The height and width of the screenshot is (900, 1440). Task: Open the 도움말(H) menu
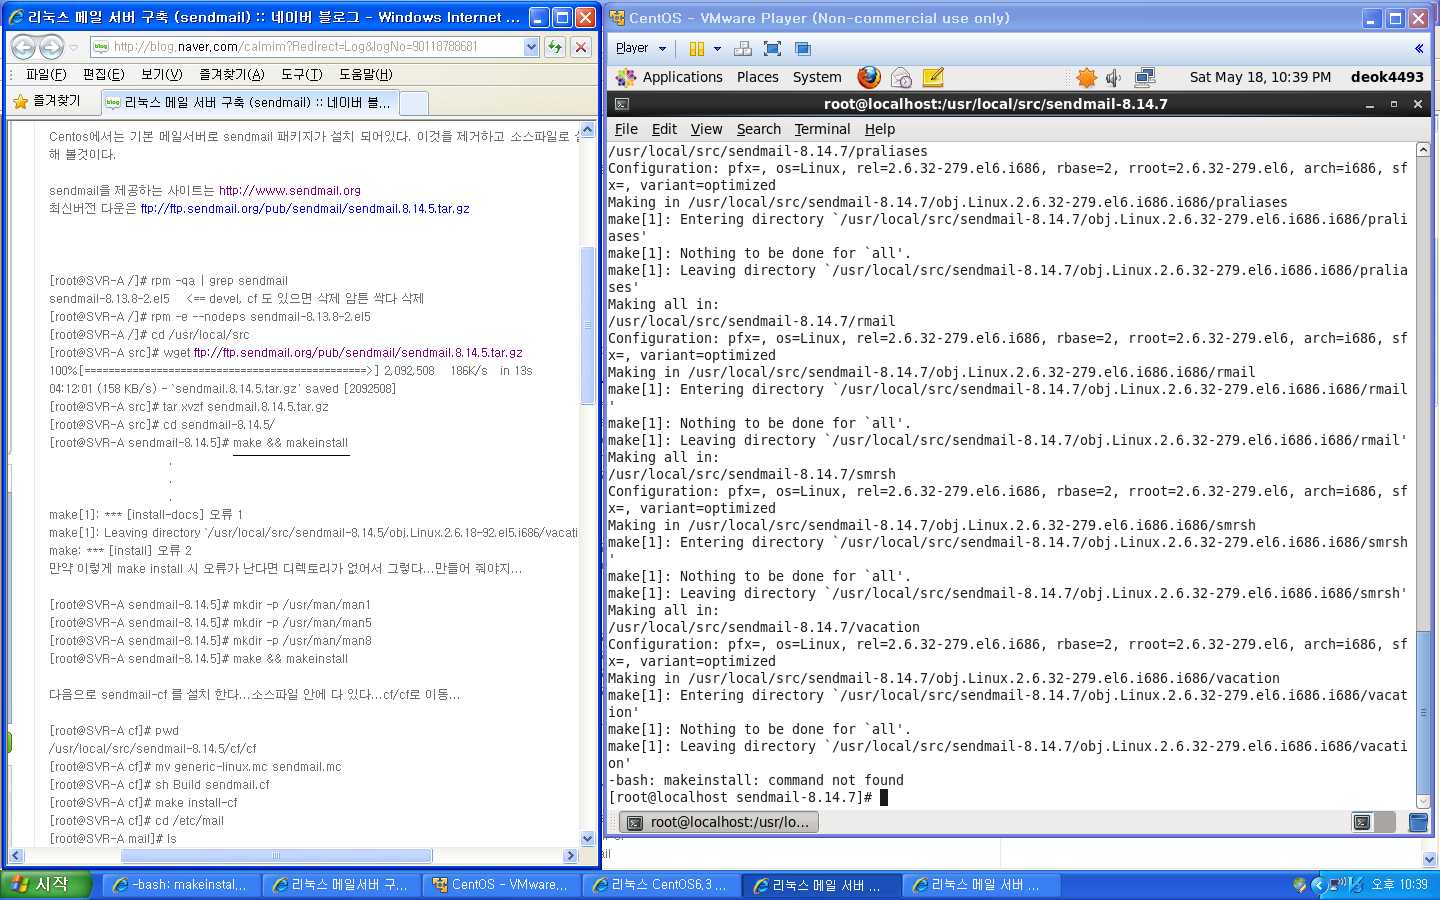[365, 74]
